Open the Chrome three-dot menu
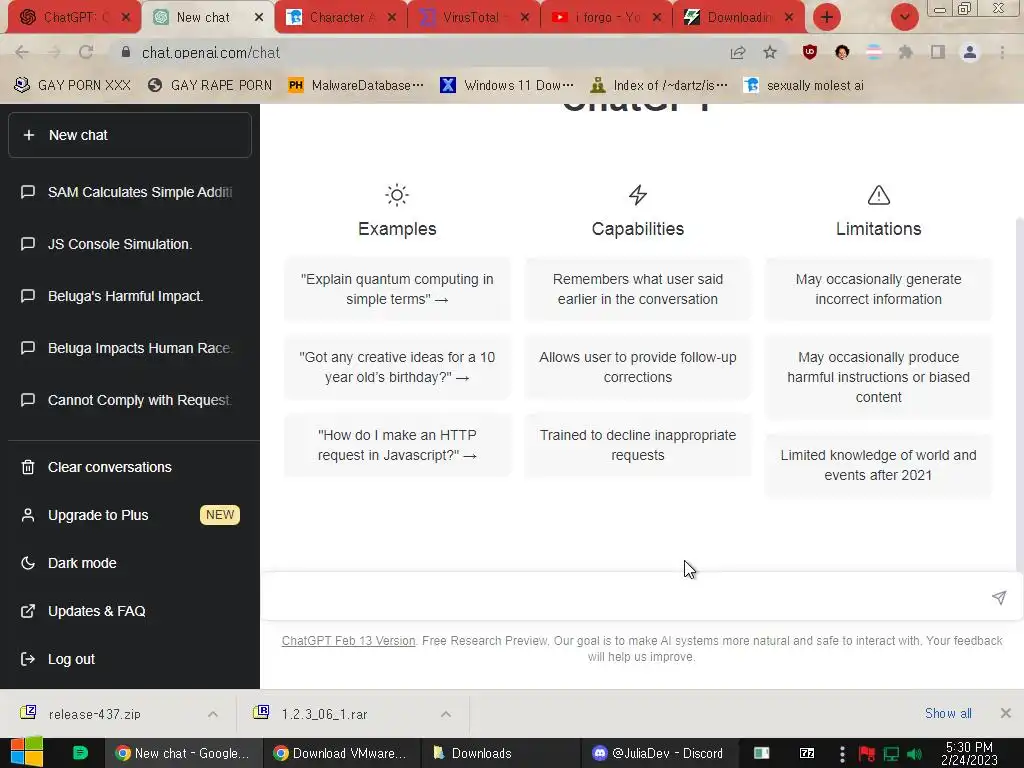1024x768 pixels. (x=1002, y=52)
